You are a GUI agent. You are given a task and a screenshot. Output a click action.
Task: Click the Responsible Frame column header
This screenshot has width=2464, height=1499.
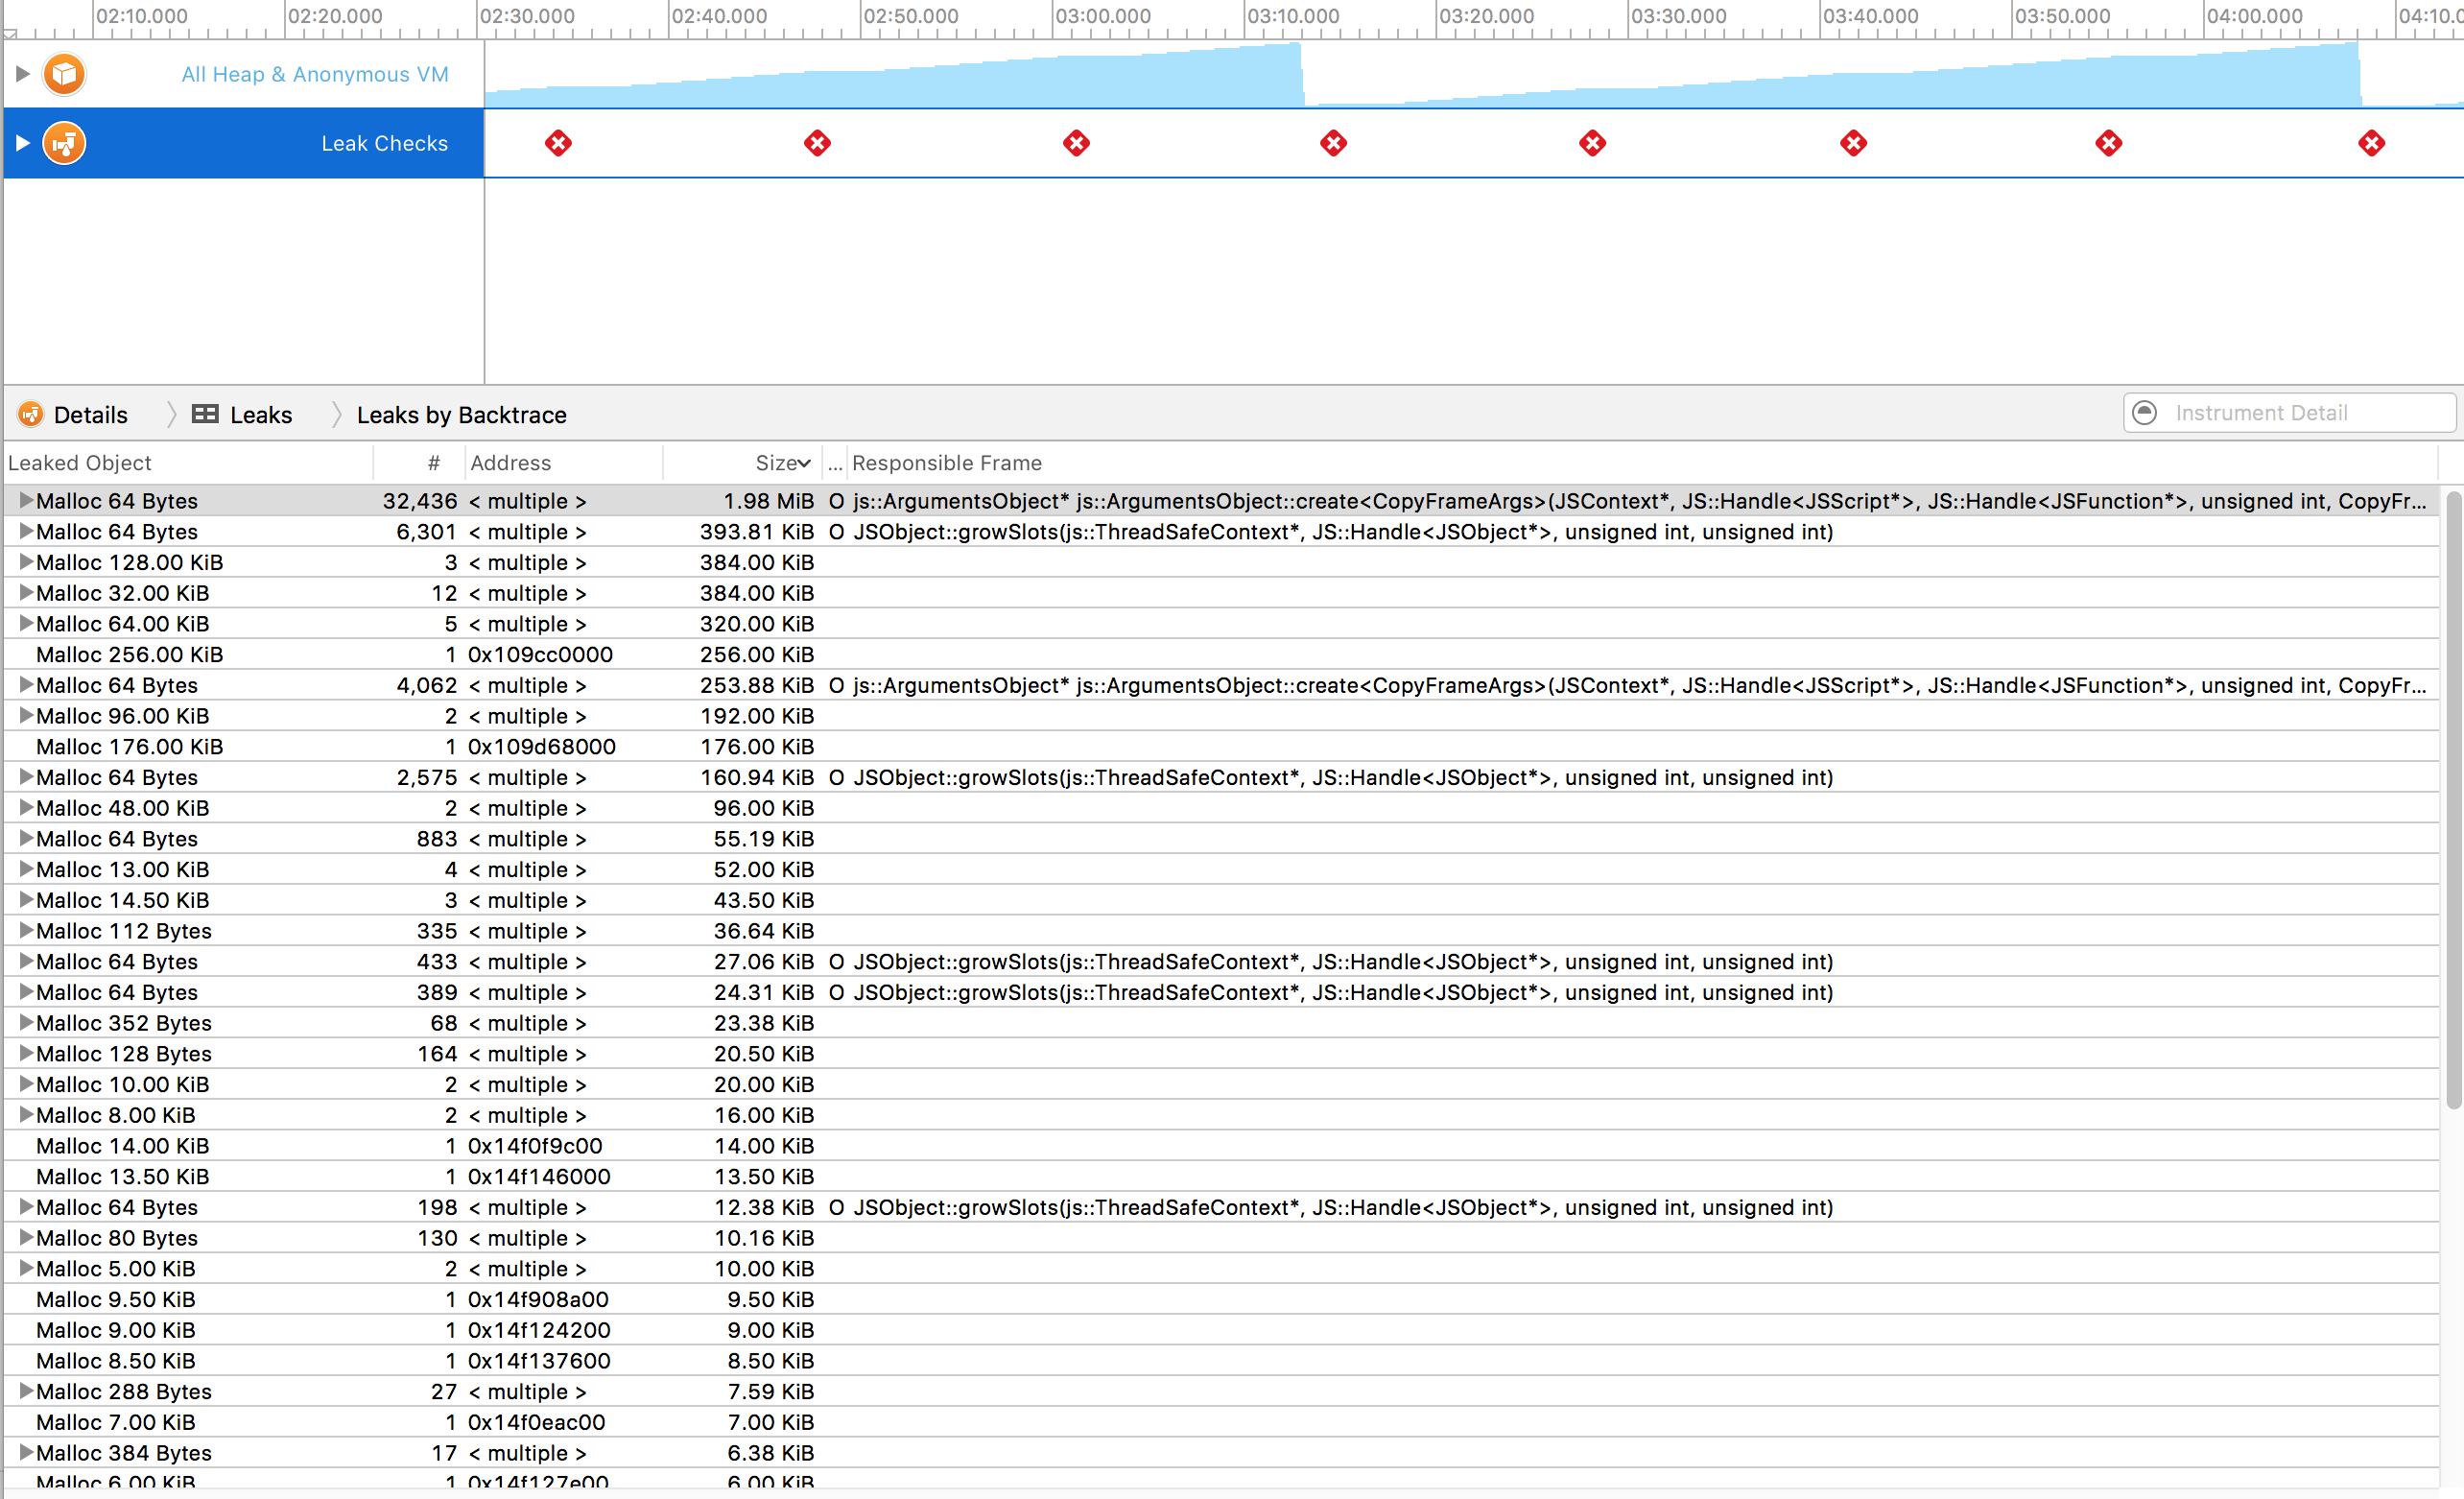click(946, 463)
